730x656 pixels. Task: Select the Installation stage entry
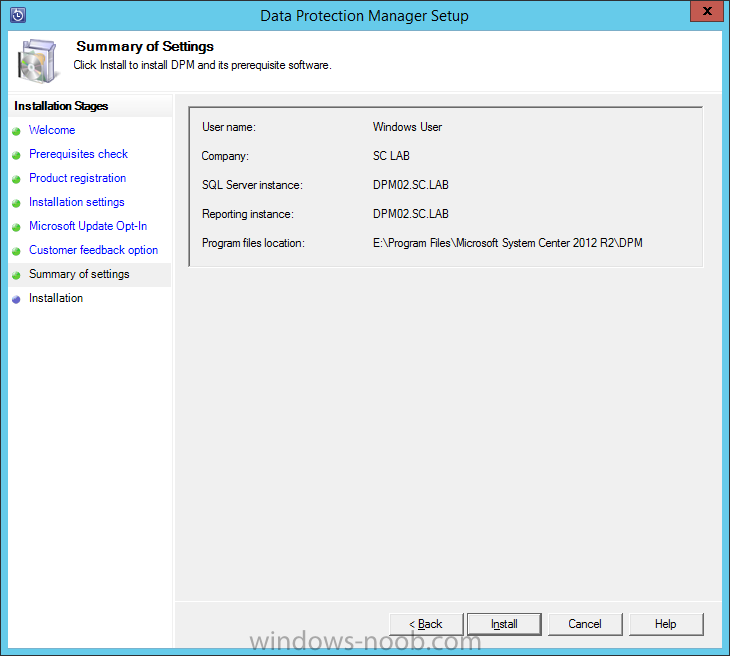pyautogui.click(x=56, y=298)
